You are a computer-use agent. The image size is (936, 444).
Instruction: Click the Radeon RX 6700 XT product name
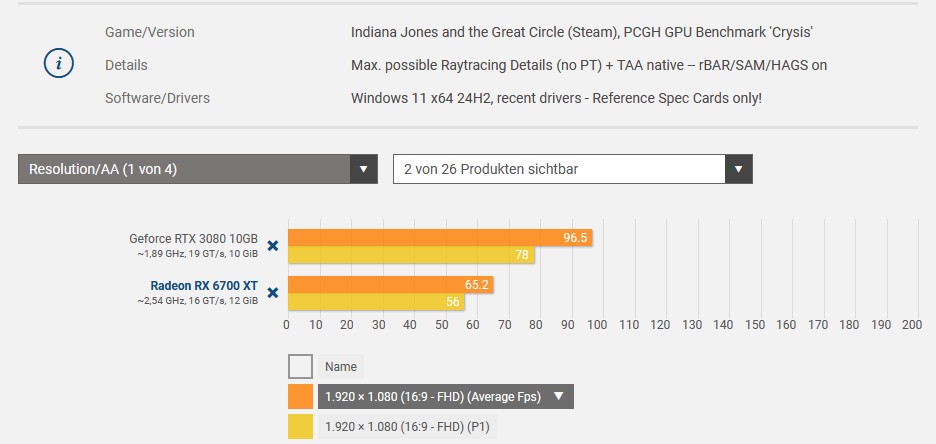pos(204,285)
